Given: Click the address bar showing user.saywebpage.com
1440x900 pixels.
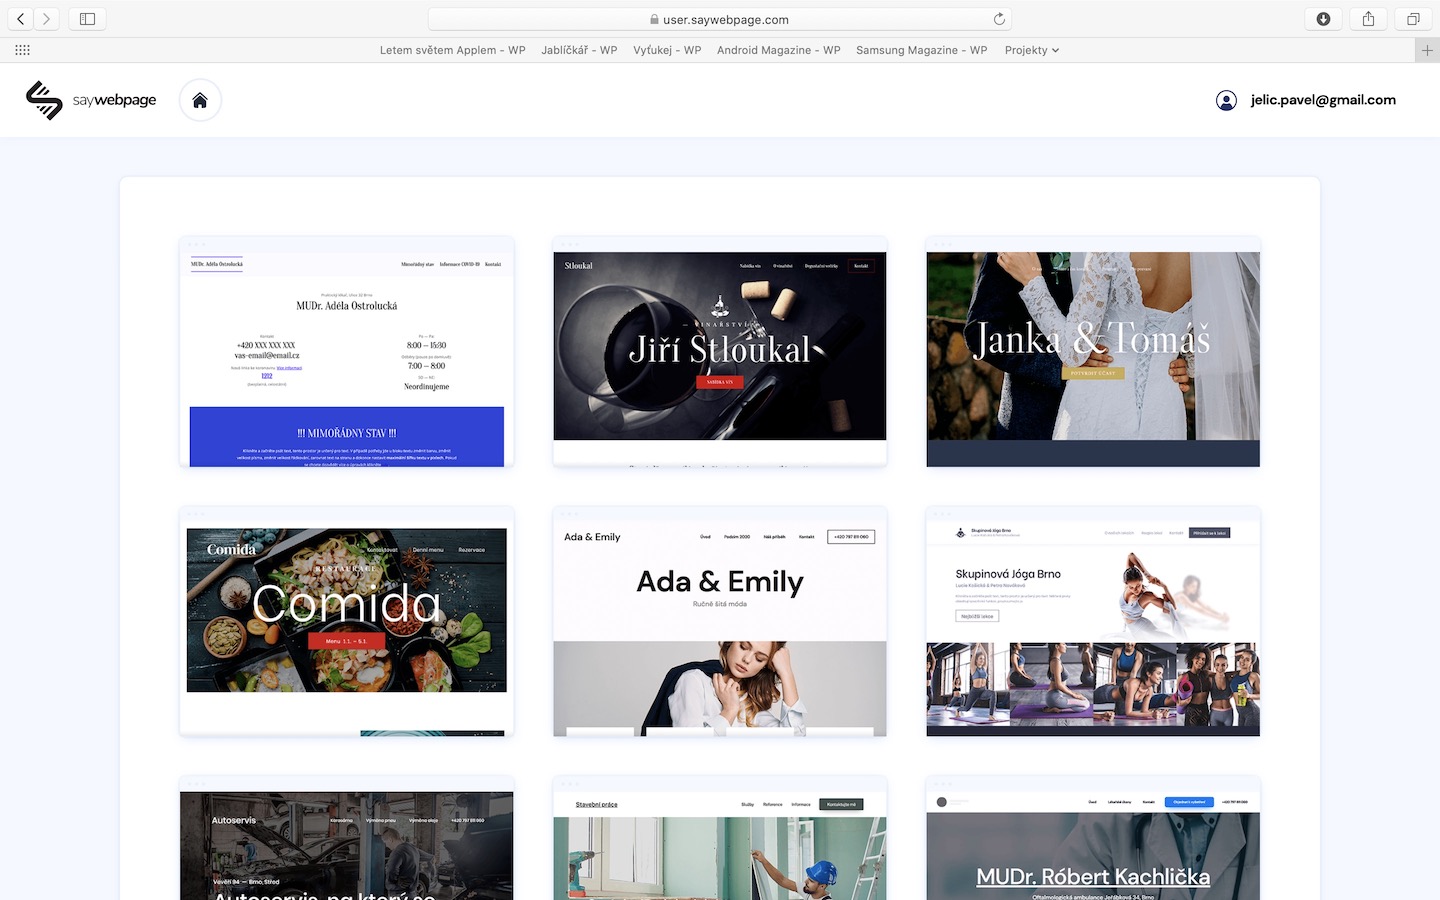Looking at the screenshot, I should [720, 19].
